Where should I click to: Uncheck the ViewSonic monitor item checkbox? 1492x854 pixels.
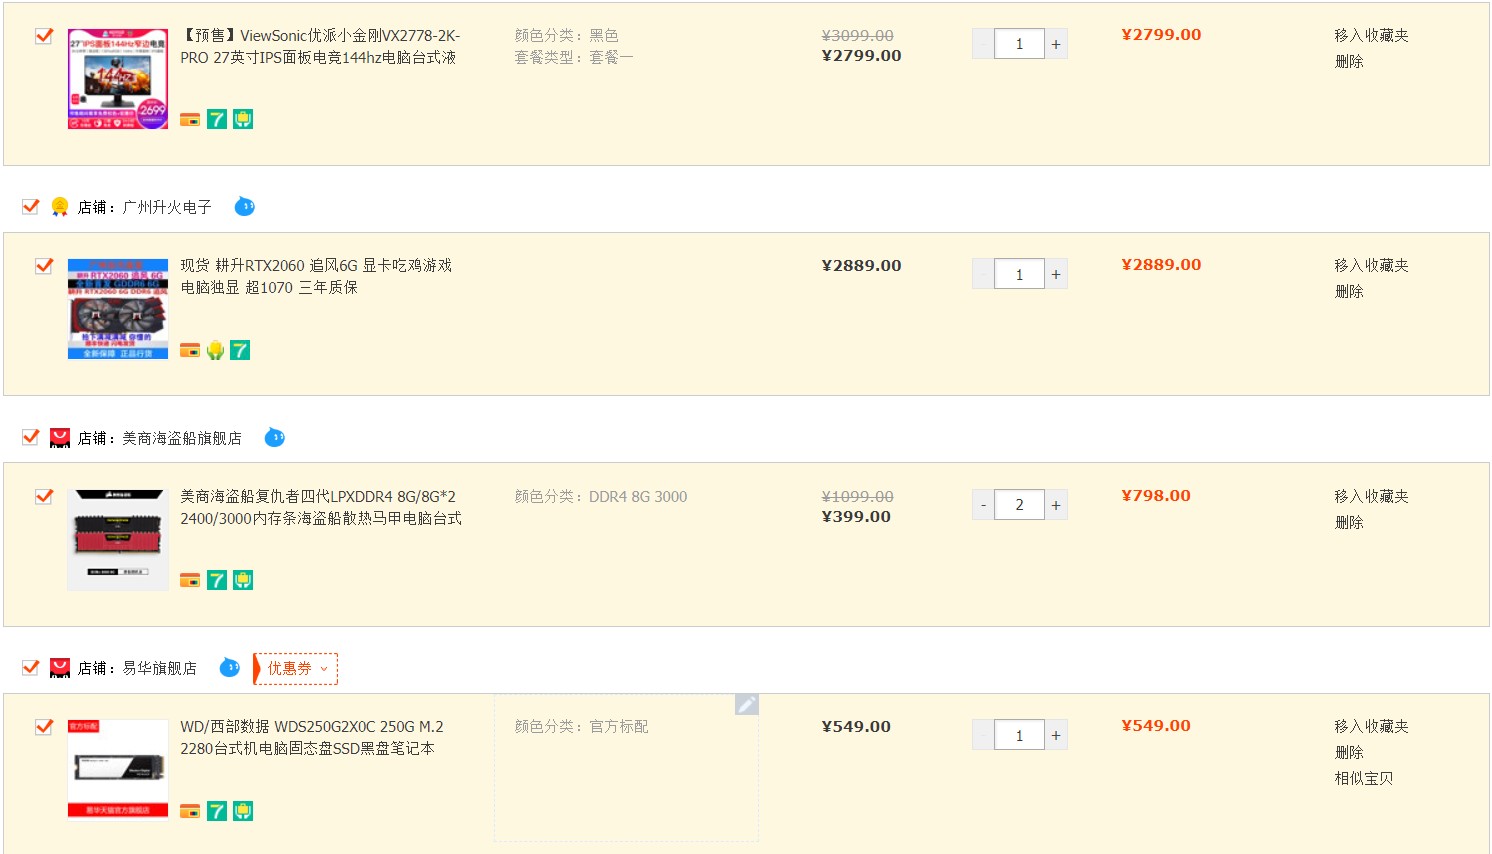click(x=43, y=36)
